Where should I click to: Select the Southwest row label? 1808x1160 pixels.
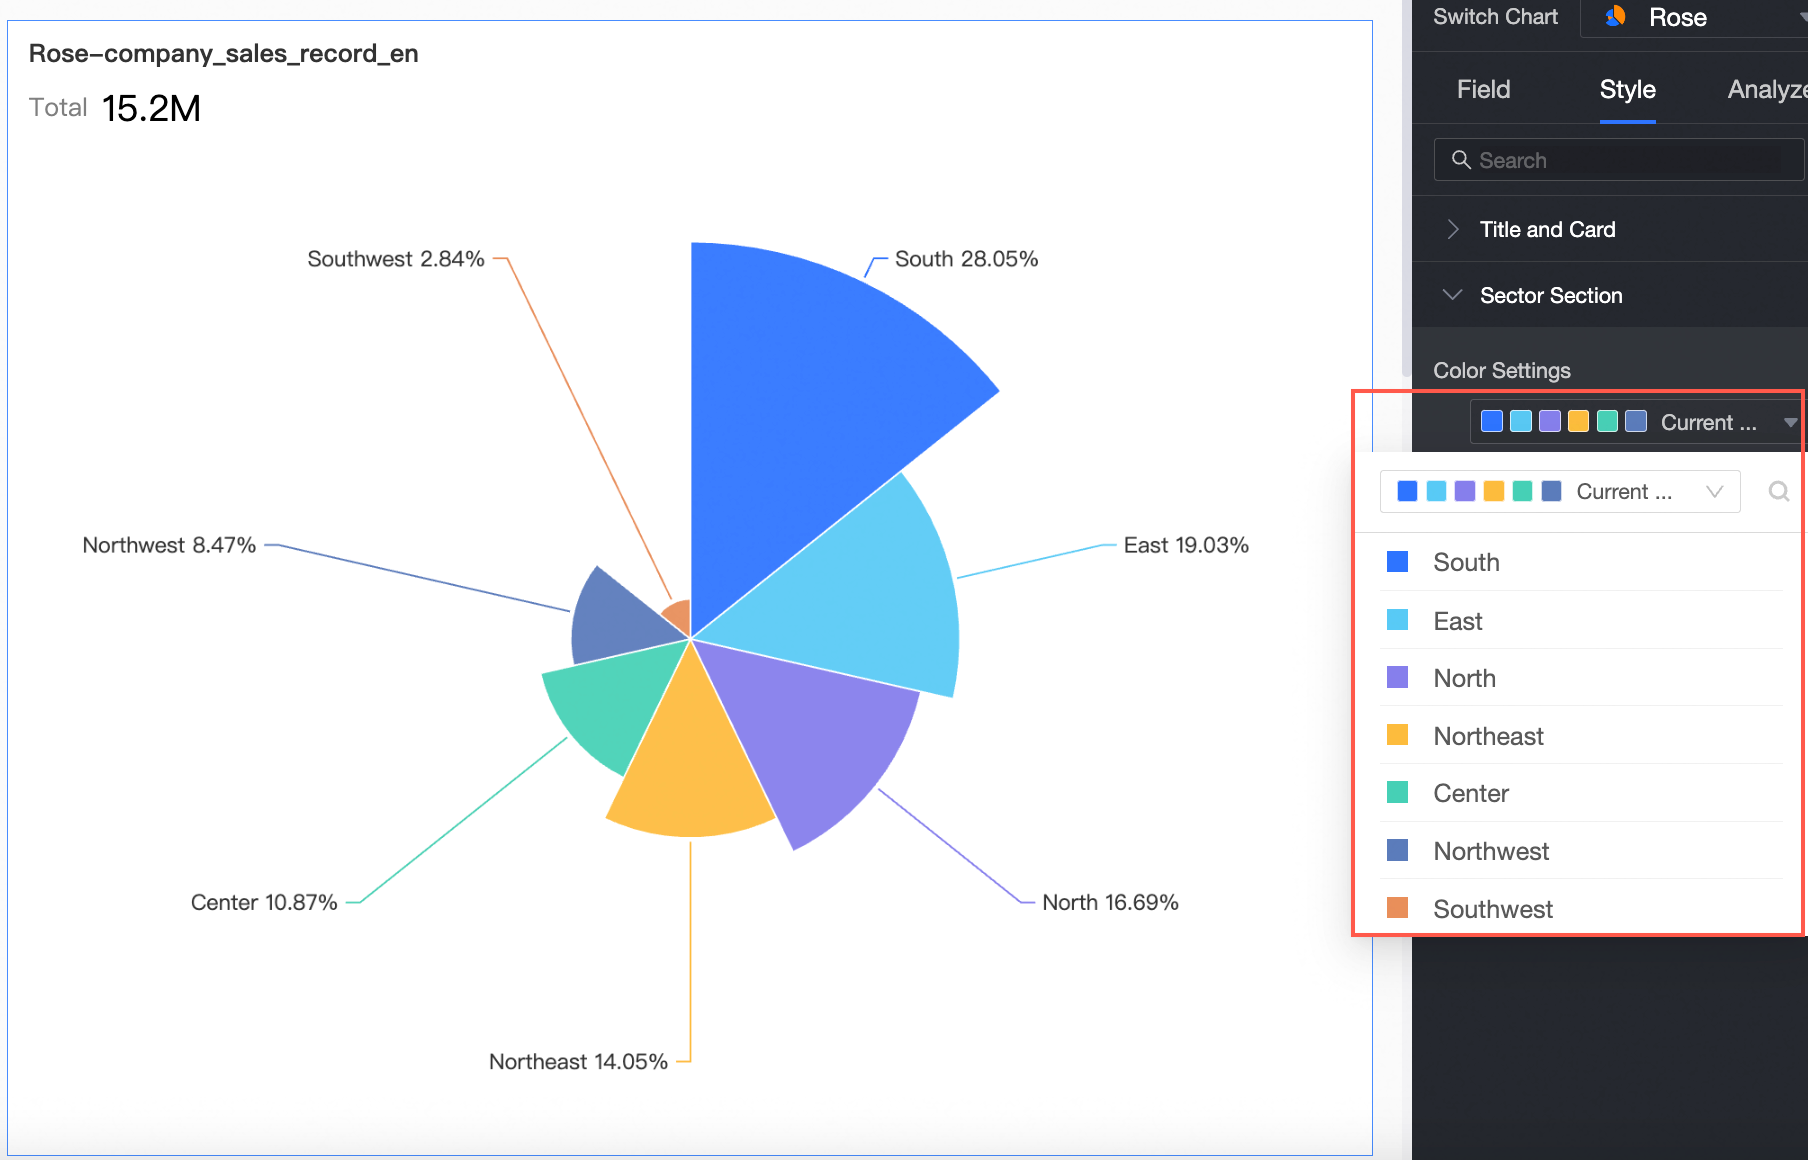[1492, 909]
